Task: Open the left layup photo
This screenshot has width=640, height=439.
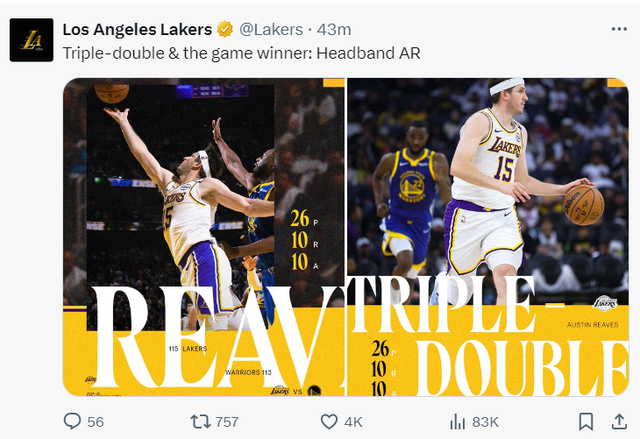Action: pyautogui.click(x=204, y=236)
